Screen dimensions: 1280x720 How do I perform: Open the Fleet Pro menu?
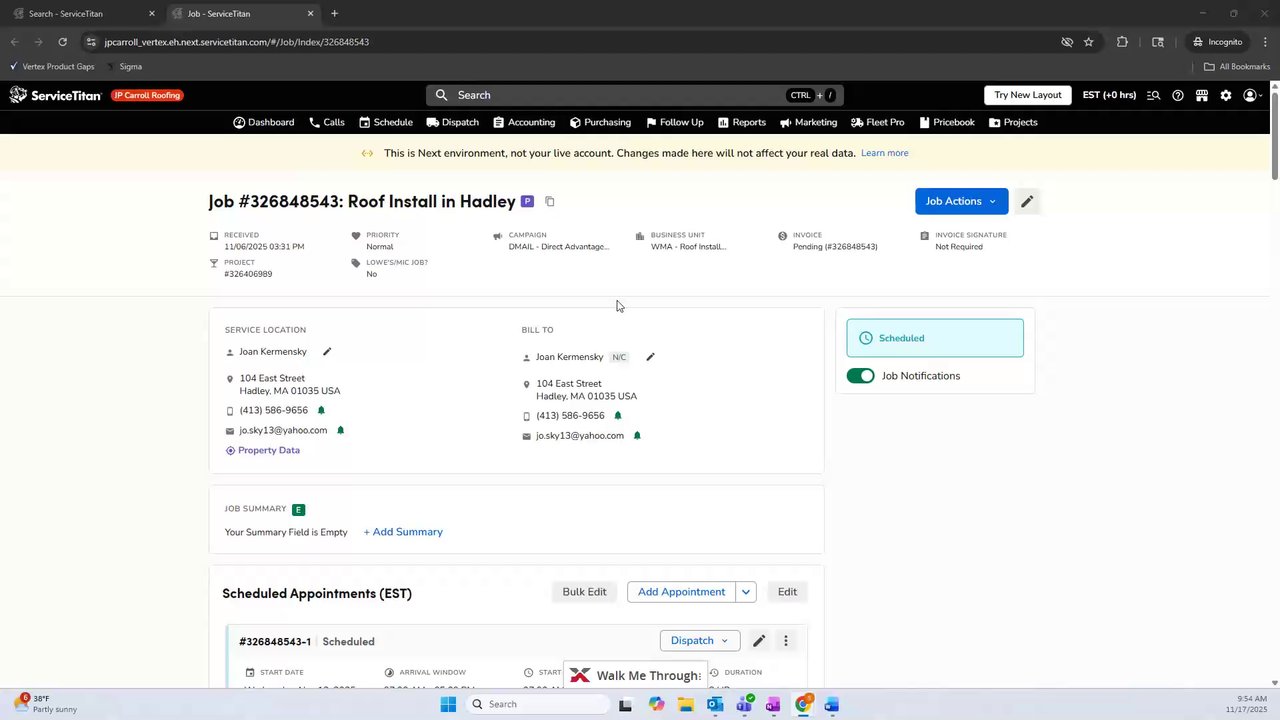(x=878, y=122)
